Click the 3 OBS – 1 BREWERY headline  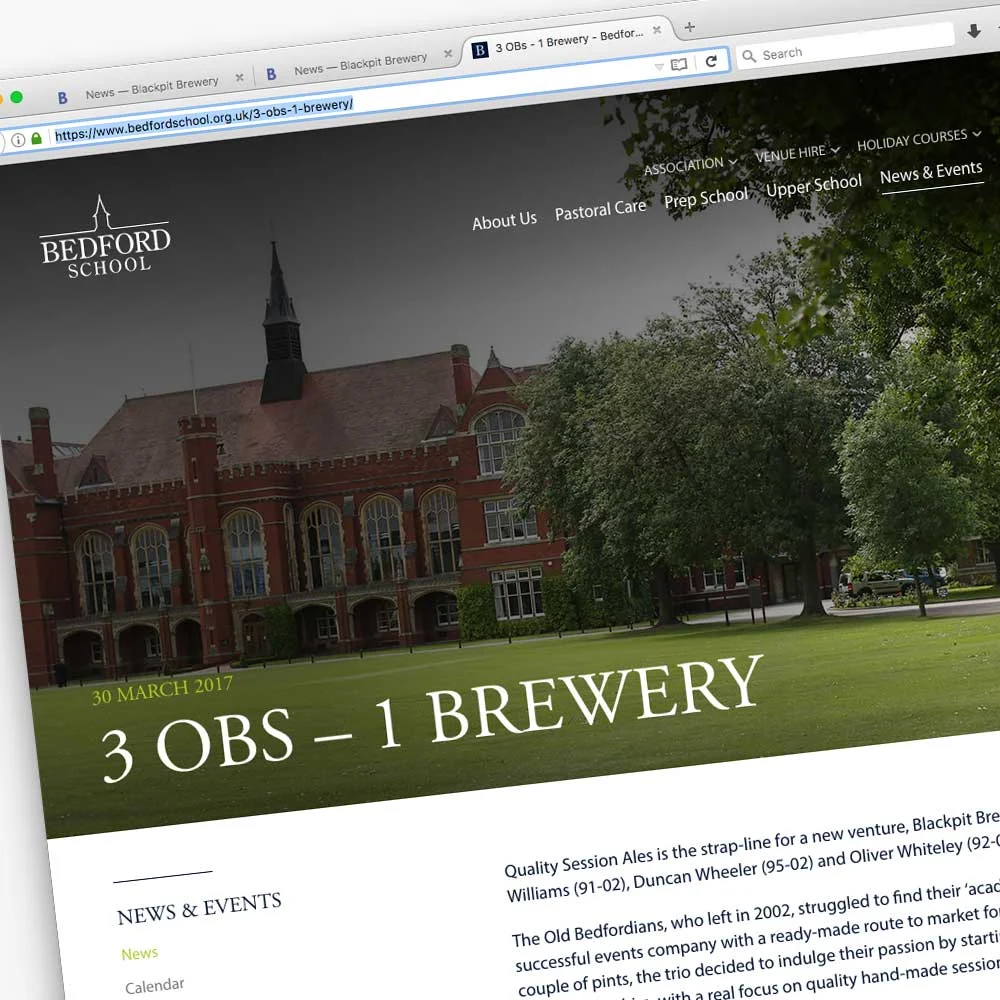pos(432,719)
